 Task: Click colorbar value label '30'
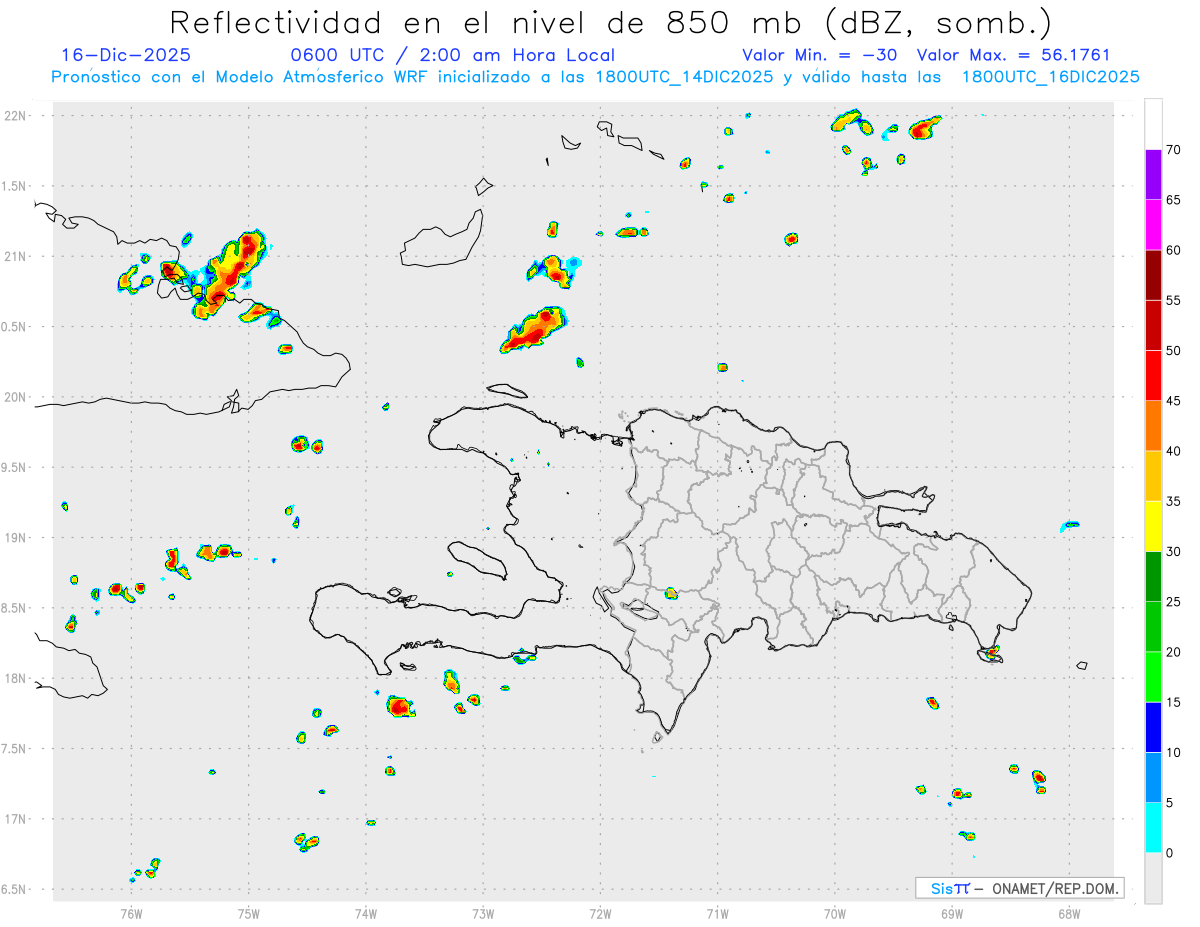1174,552
